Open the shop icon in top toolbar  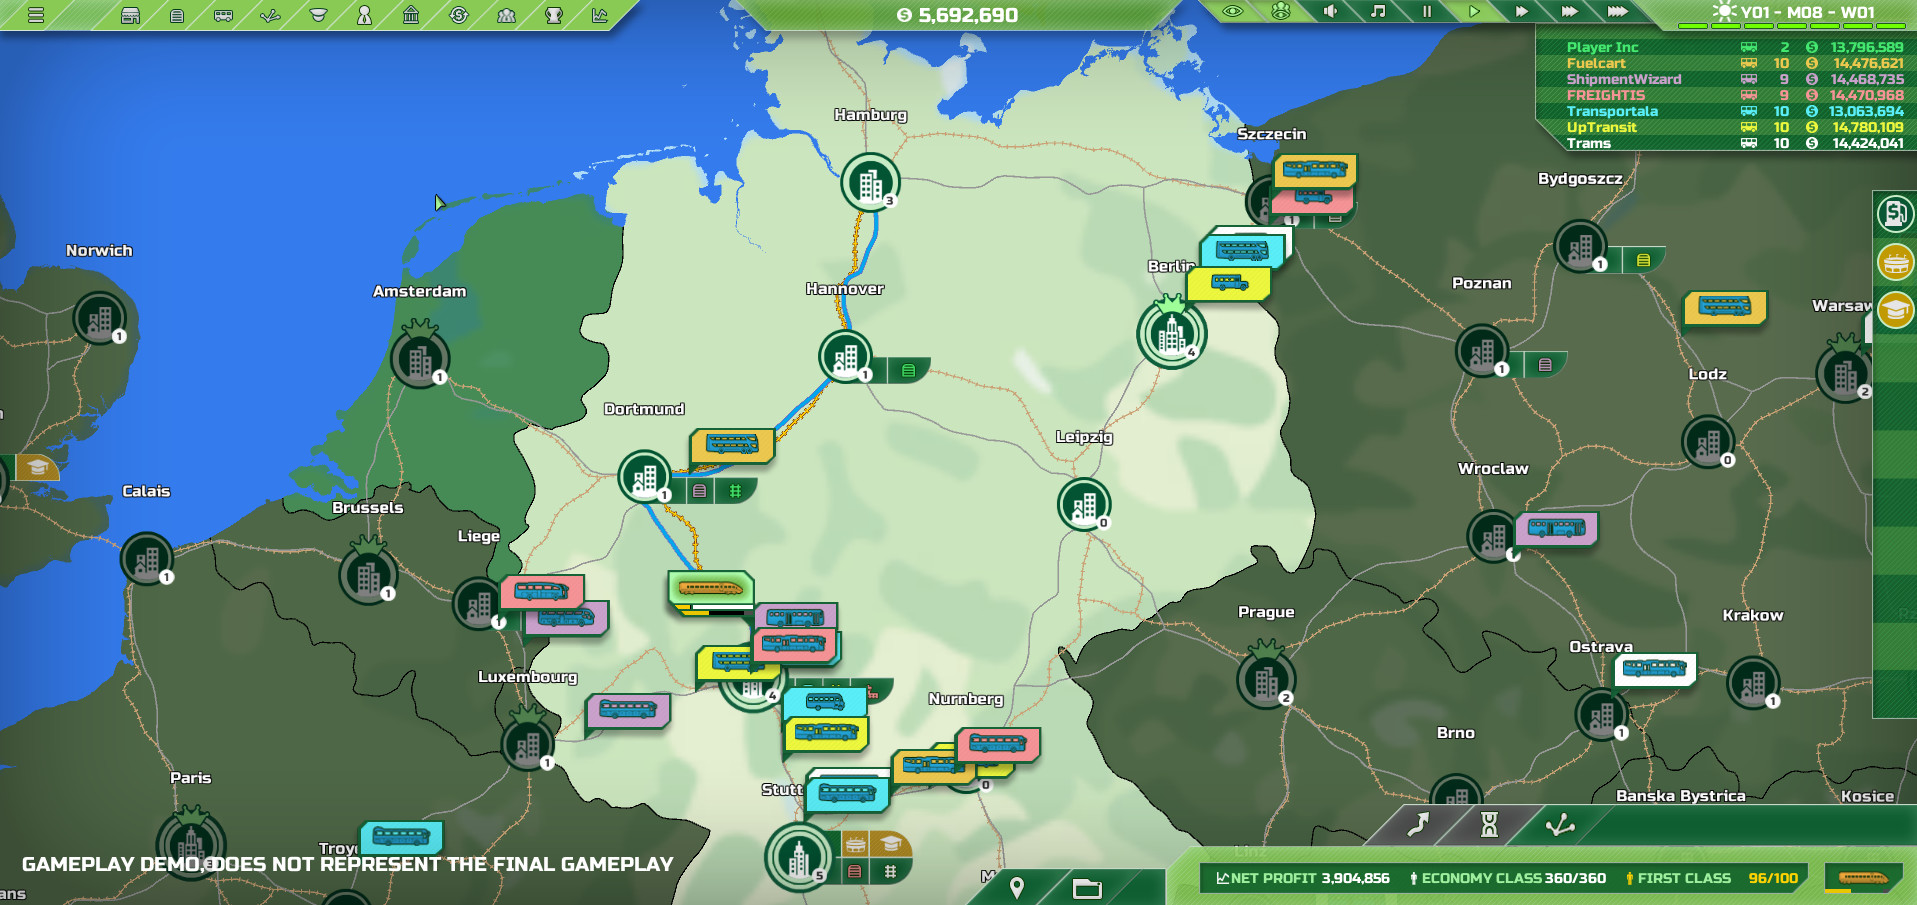coord(130,15)
